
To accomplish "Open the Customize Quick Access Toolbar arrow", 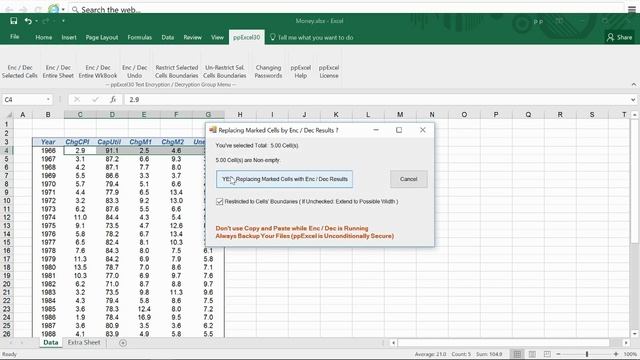I will click(x=63, y=21).
